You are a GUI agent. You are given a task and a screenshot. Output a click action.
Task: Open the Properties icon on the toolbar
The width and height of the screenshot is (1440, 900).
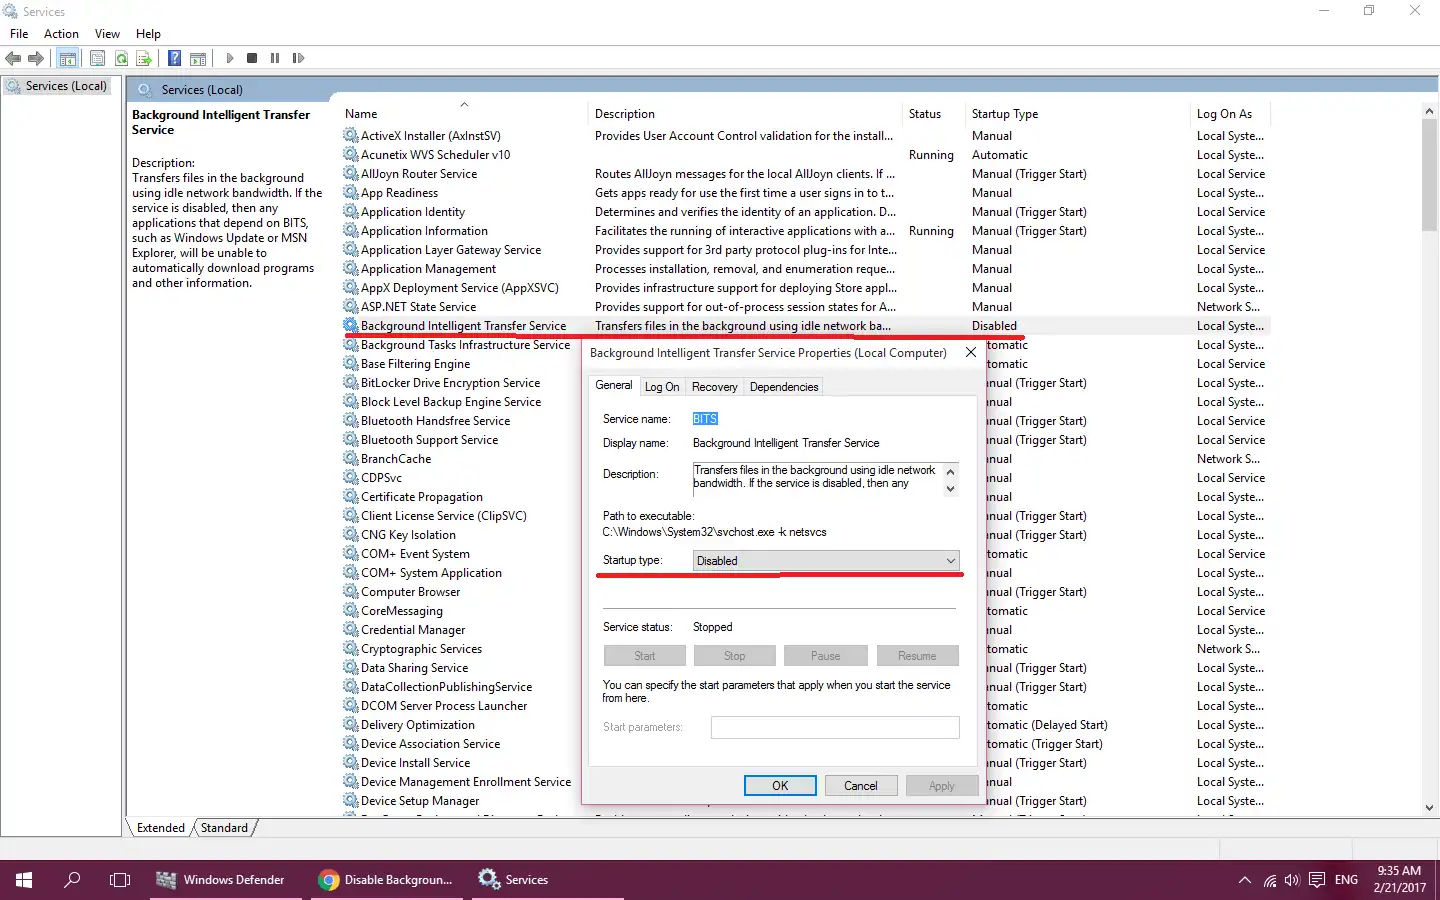[97, 58]
